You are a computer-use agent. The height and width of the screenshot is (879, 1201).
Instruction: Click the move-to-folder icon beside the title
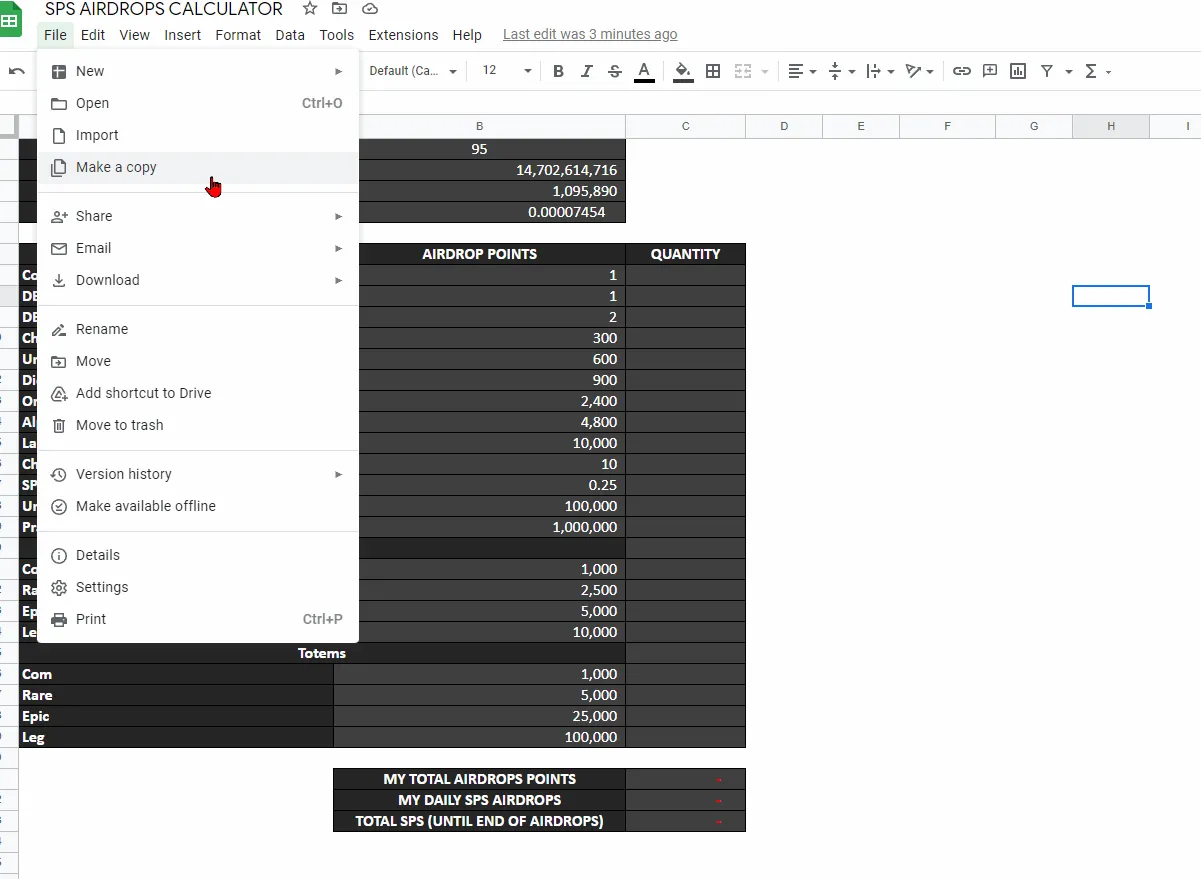click(x=340, y=9)
